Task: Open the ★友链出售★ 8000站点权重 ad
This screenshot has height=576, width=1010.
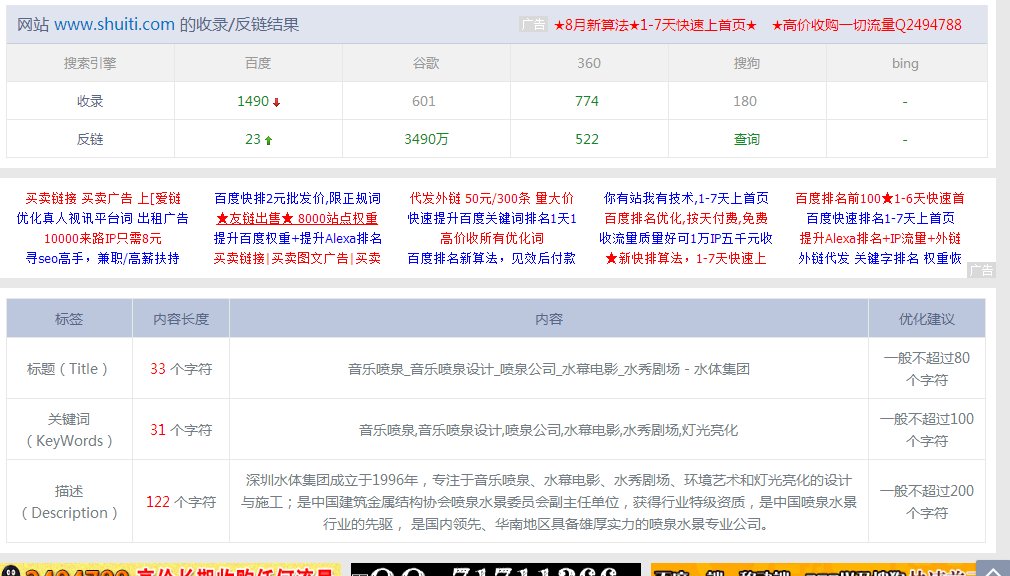Action: [x=297, y=218]
